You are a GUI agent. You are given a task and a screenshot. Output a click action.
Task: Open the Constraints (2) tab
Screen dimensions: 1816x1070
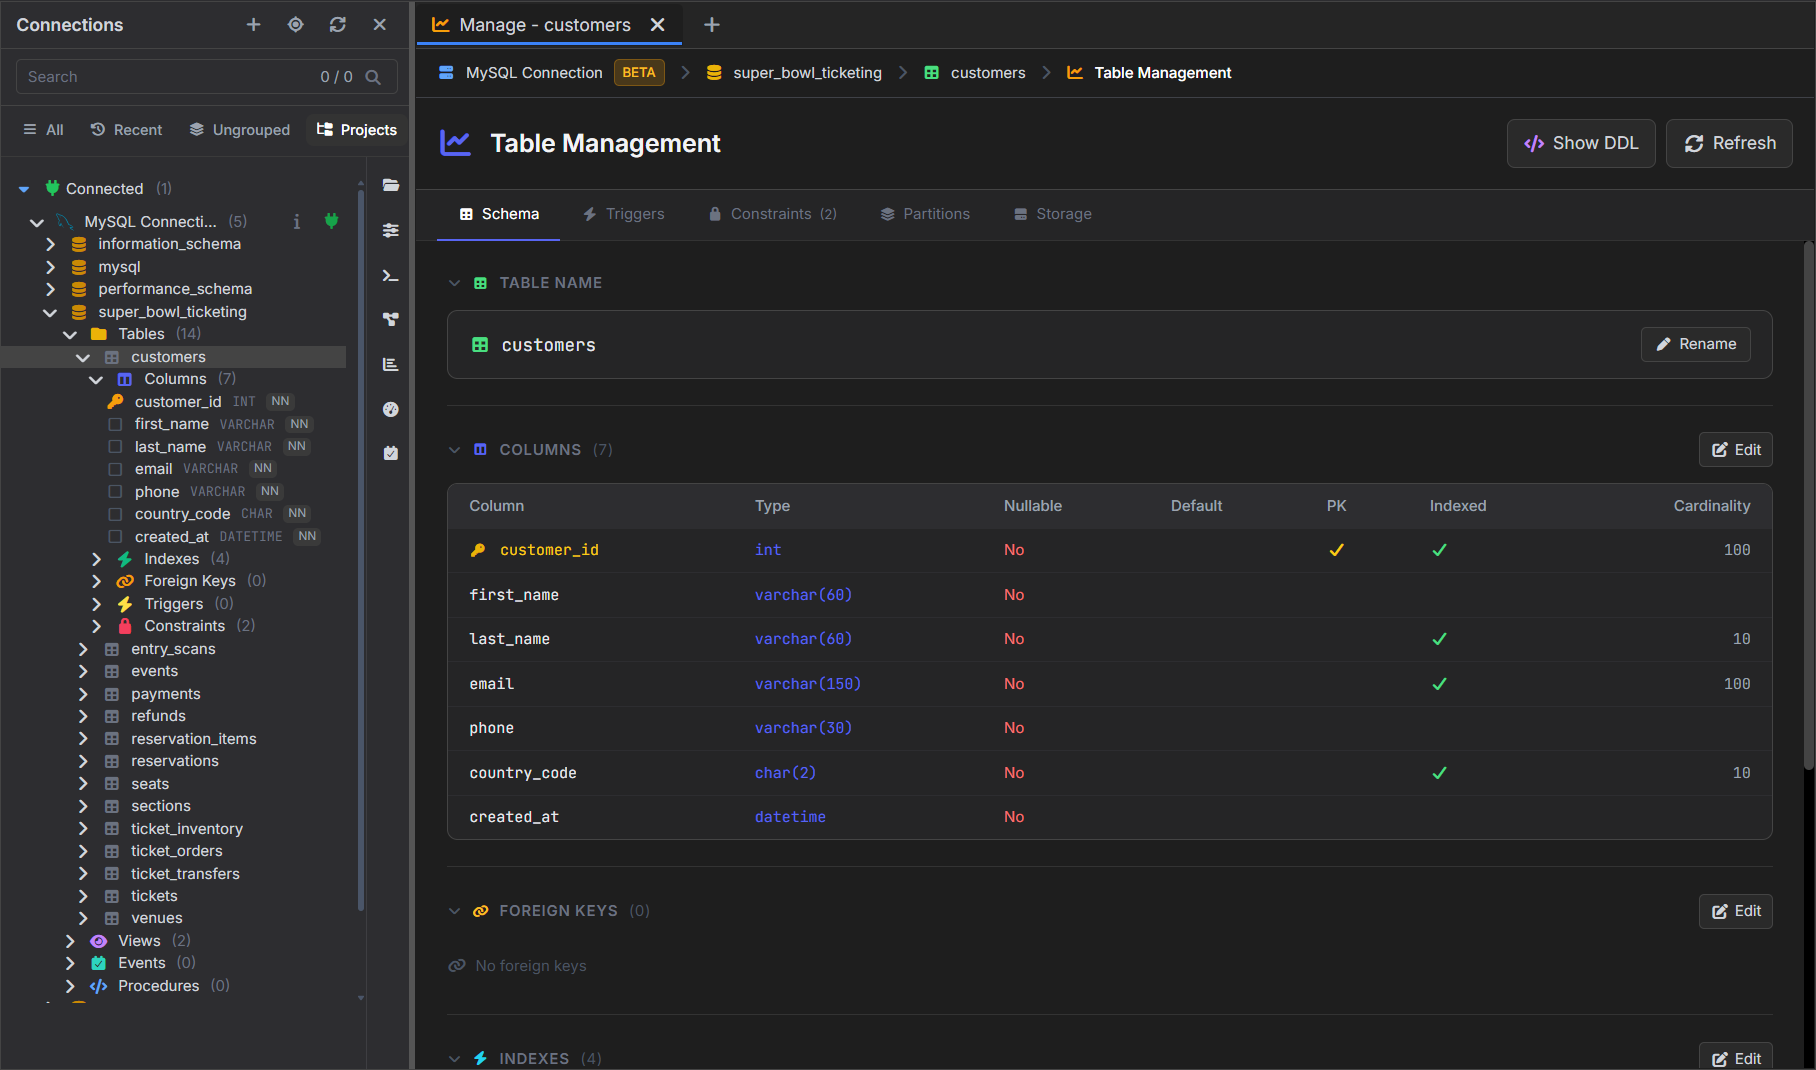click(773, 214)
